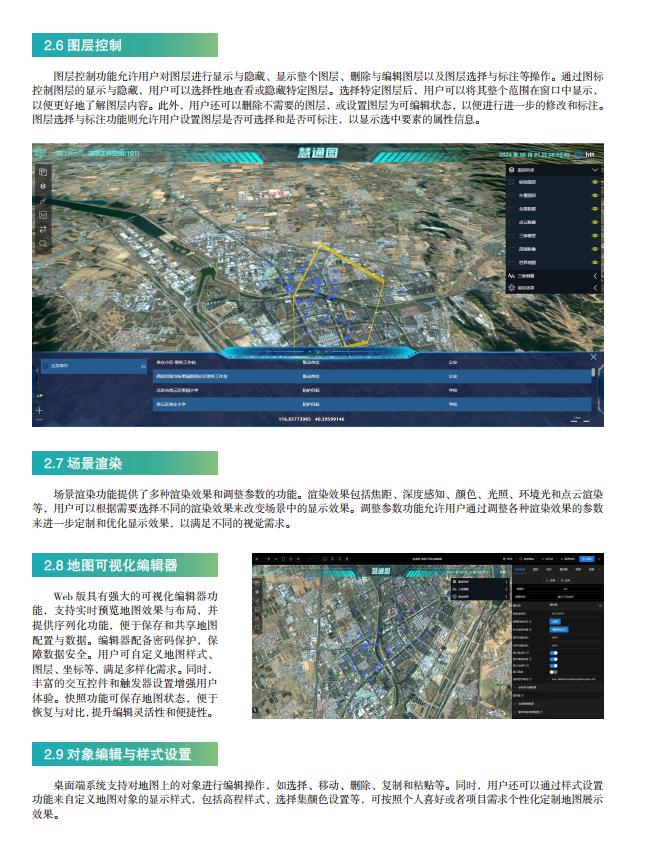This screenshot has height=861, width=655.
Task: Collapse the 图层列表 panel with its down chevron
Action: 595,170
